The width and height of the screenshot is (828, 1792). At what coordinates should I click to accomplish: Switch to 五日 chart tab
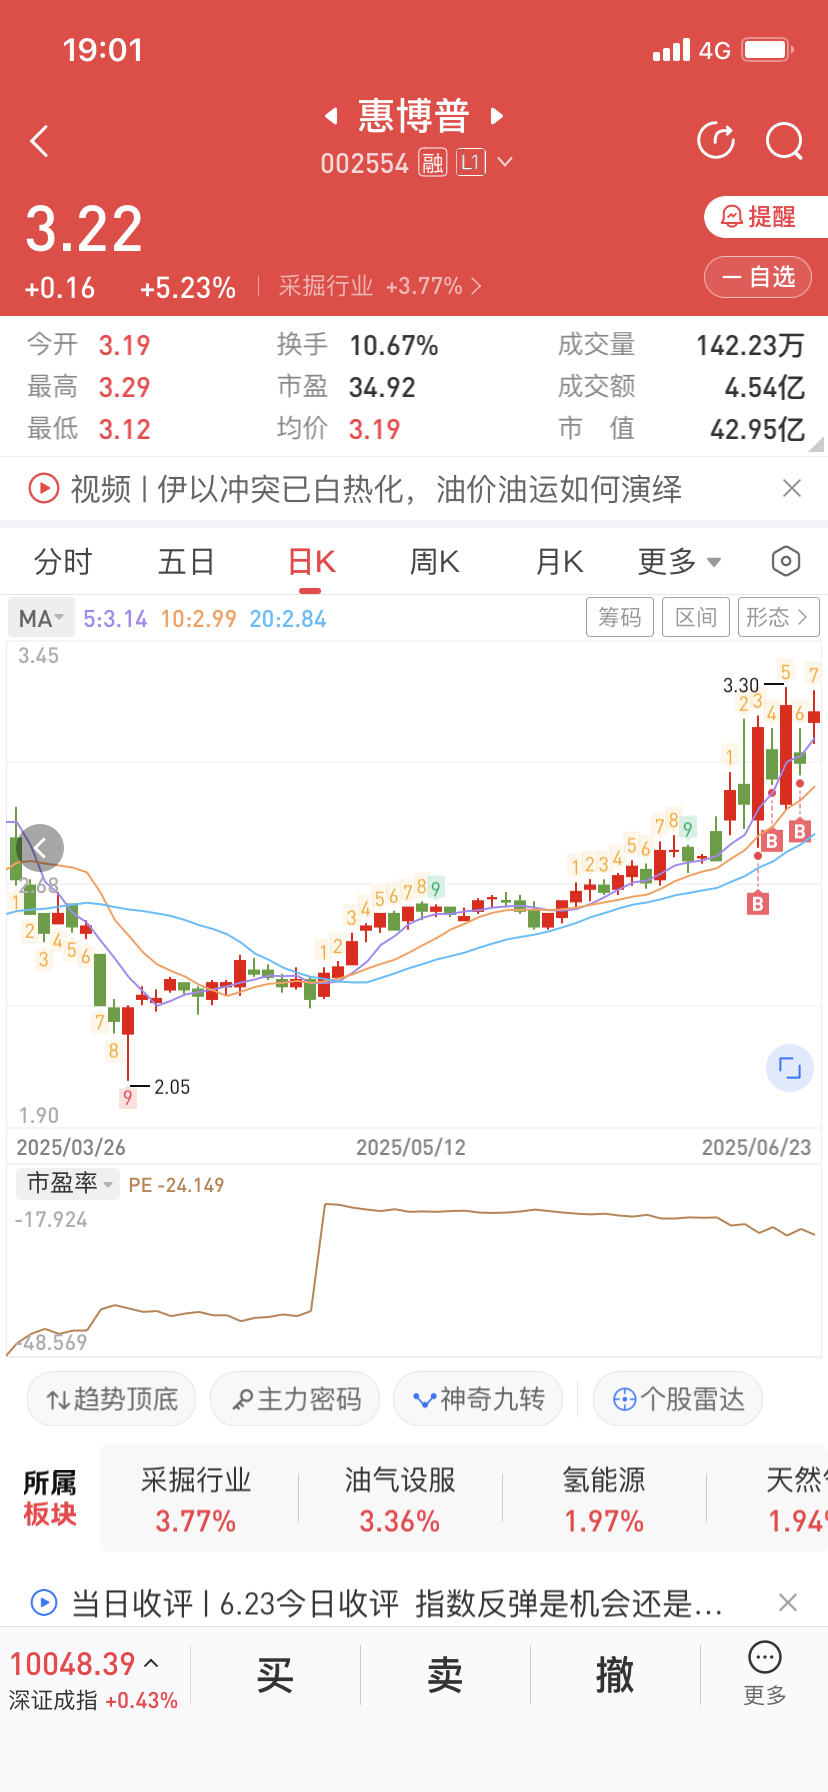[186, 562]
